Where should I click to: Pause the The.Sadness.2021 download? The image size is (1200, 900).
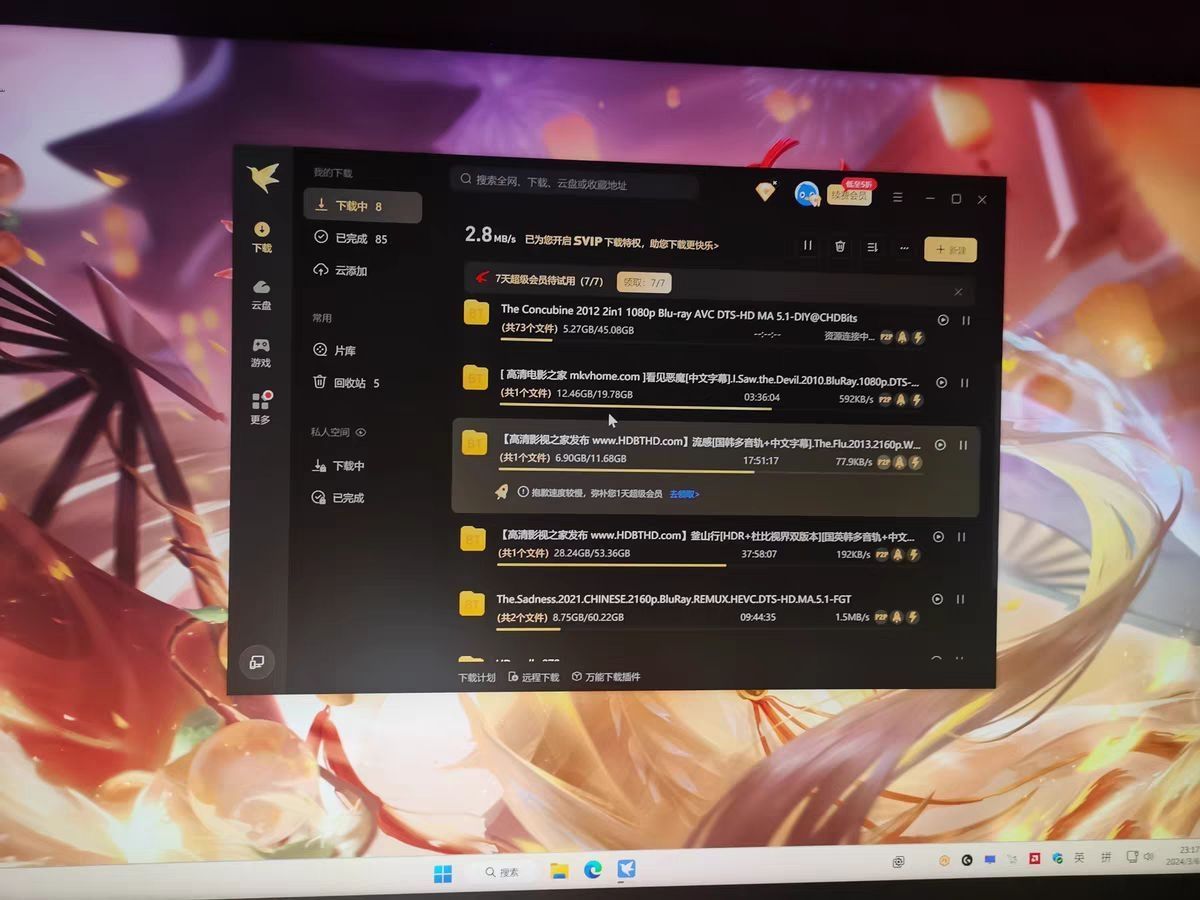point(960,599)
